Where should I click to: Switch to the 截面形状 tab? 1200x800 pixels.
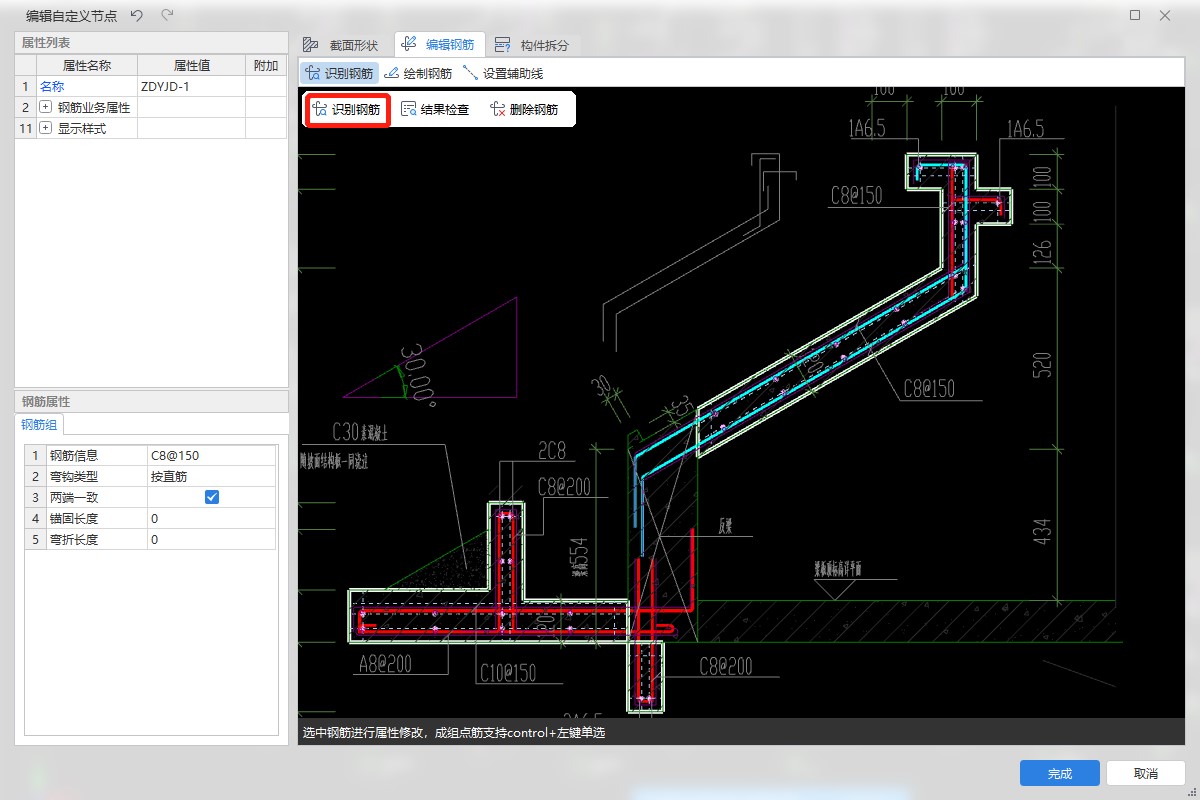tap(341, 45)
